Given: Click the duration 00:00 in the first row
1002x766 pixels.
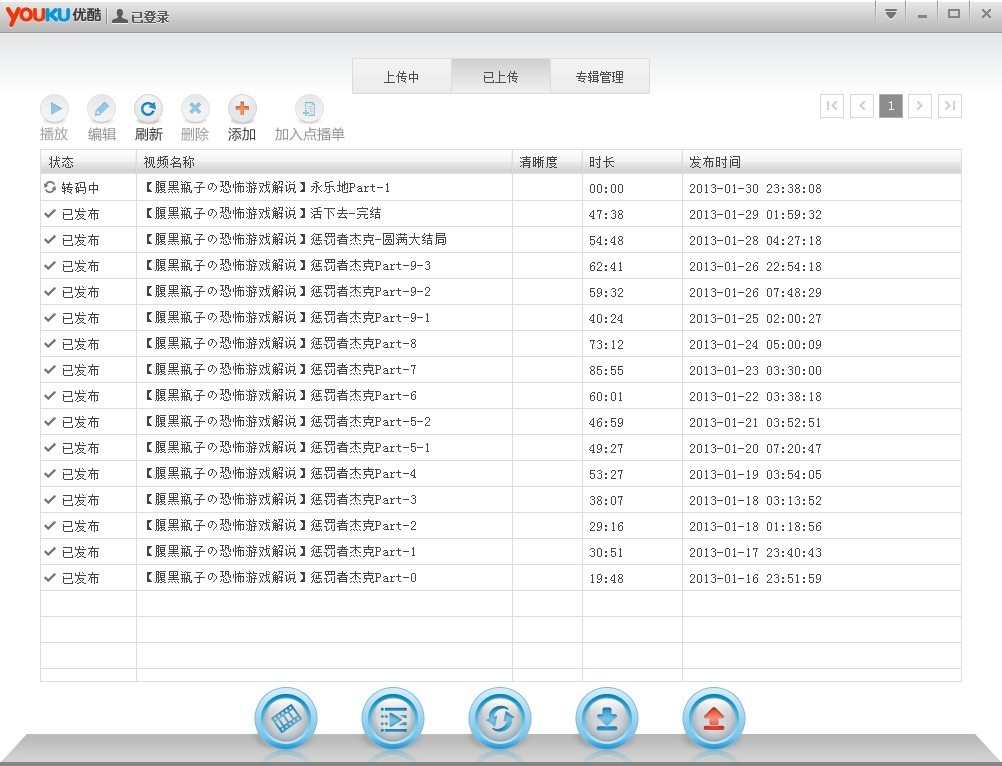Looking at the screenshot, I should point(606,188).
